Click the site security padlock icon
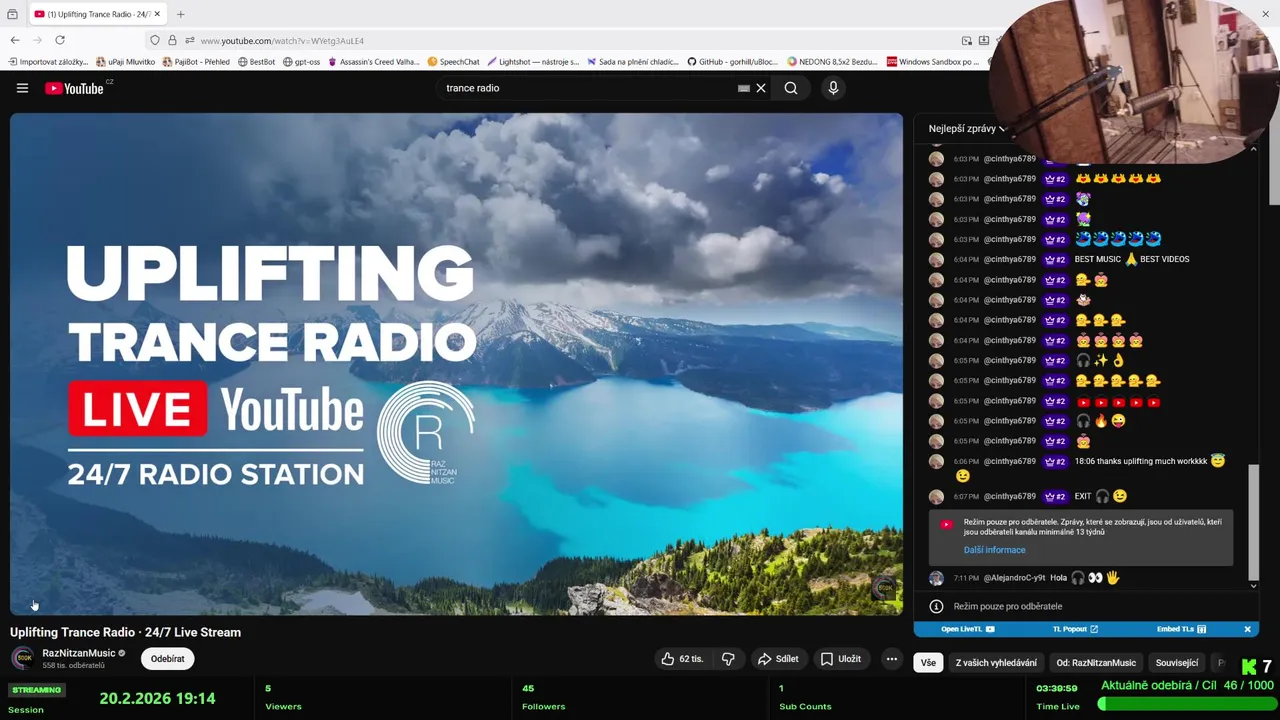The height and width of the screenshot is (720, 1280). click(172, 41)
